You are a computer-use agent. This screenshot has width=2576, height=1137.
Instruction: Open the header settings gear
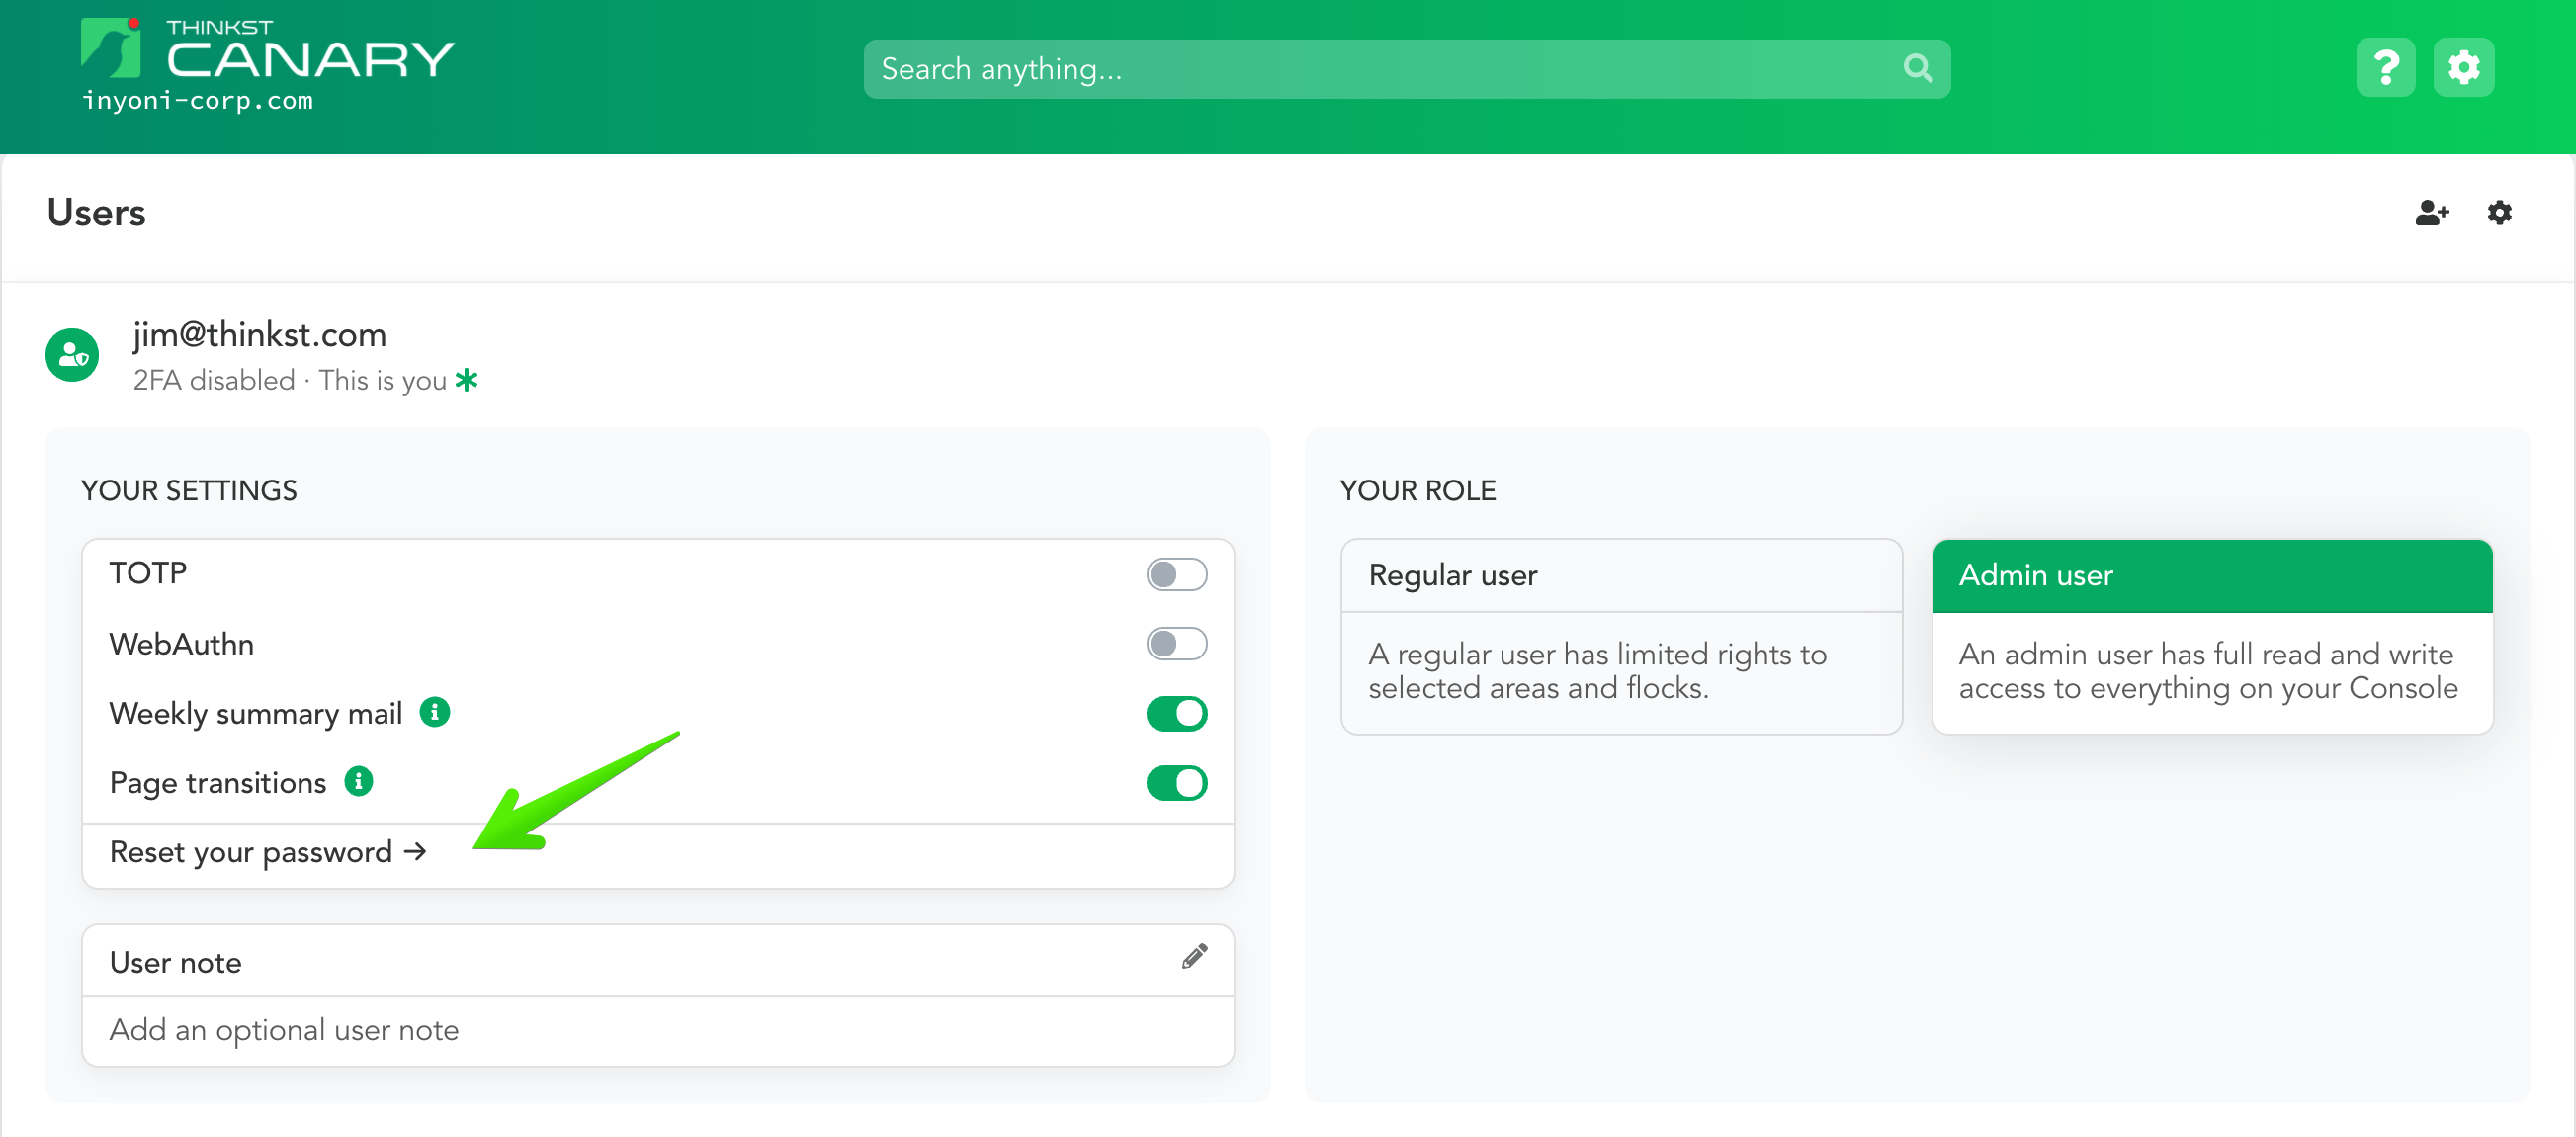tap(2464, 68)
